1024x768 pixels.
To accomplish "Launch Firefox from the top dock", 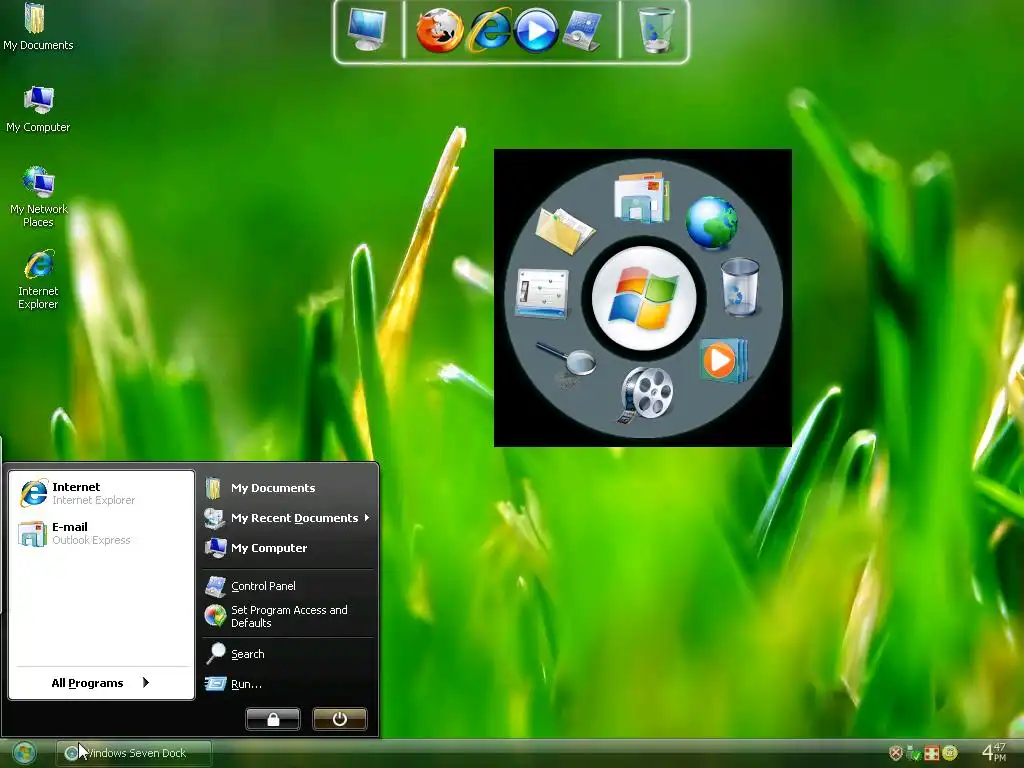I will point(440,30).
